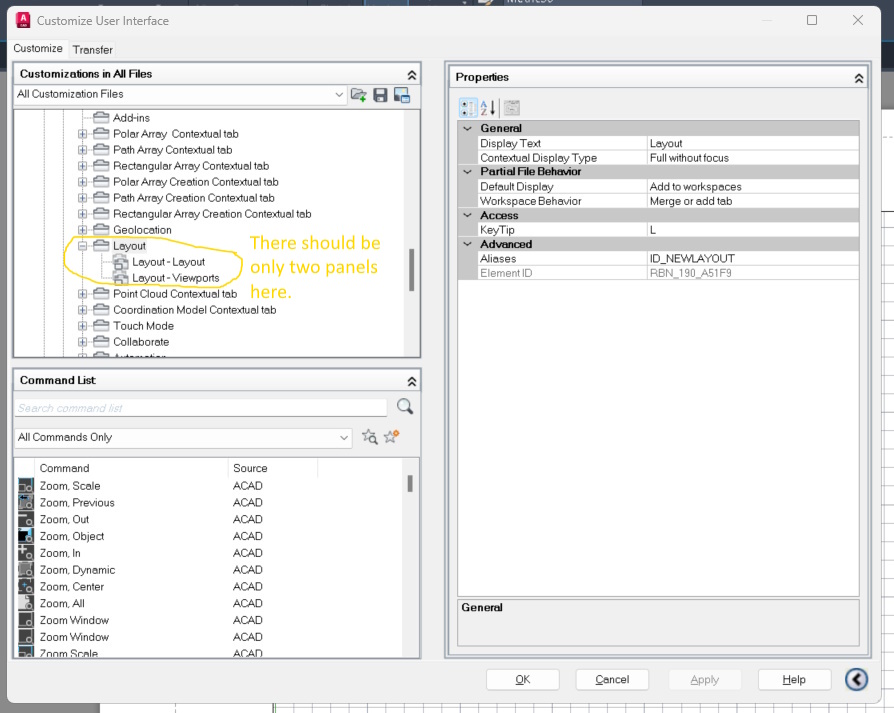Click the Help button
This screenshot has height=713, width=894.
(x=794, y=679)
